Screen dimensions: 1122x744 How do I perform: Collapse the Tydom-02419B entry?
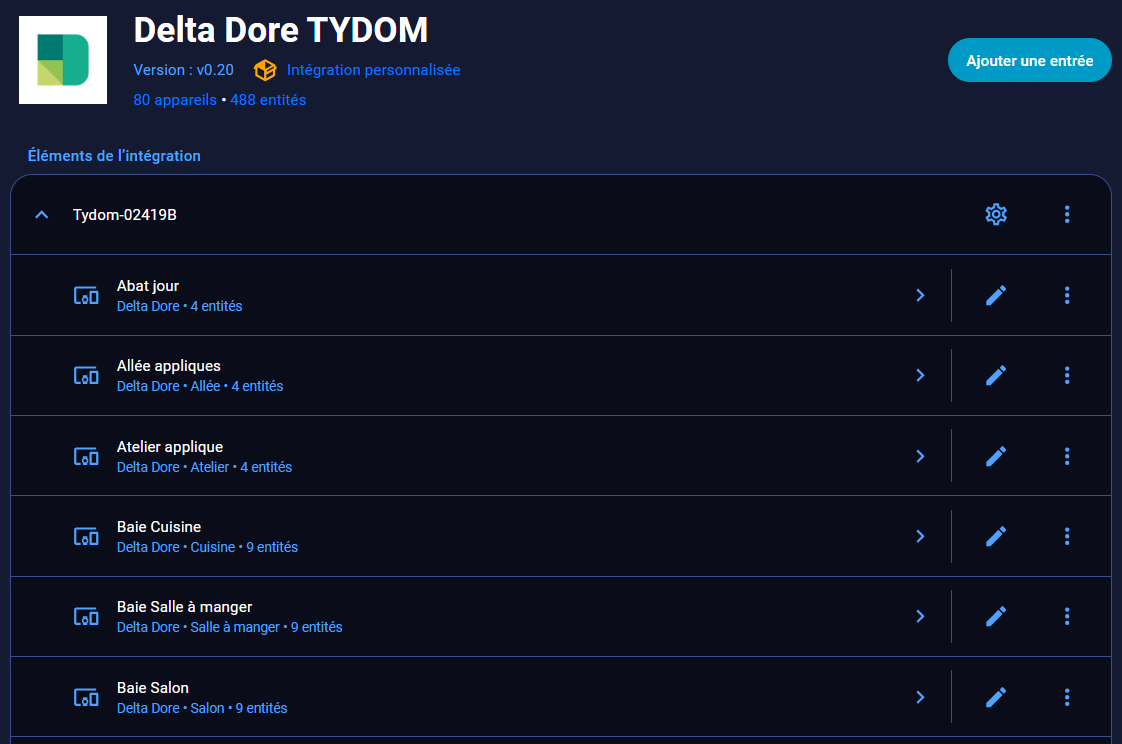(42, 215)
